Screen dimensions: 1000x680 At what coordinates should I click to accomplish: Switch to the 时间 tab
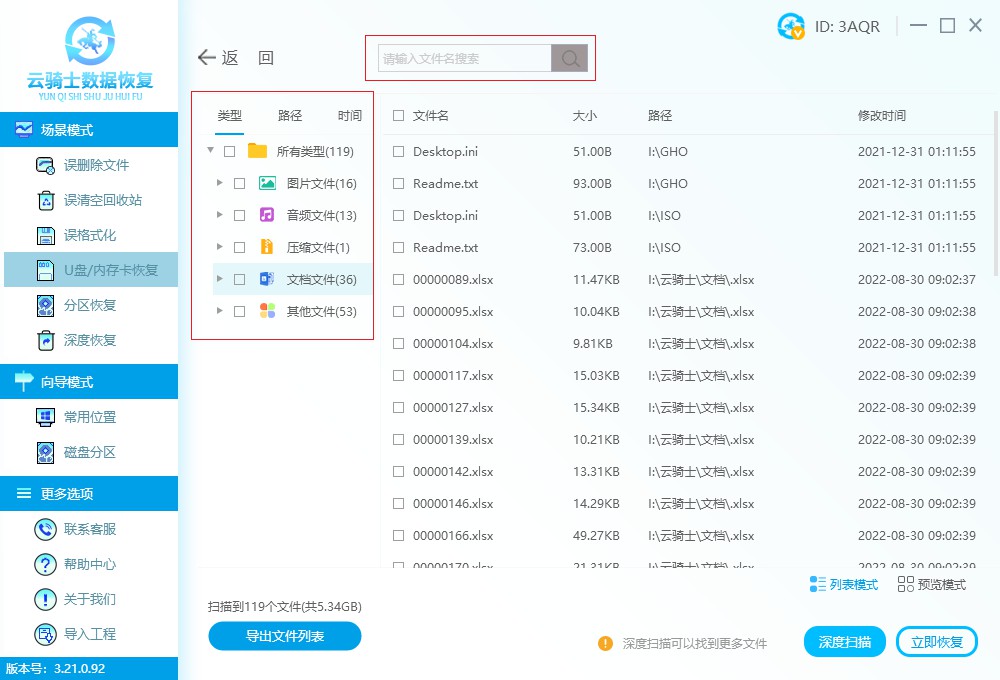point(349,115)
